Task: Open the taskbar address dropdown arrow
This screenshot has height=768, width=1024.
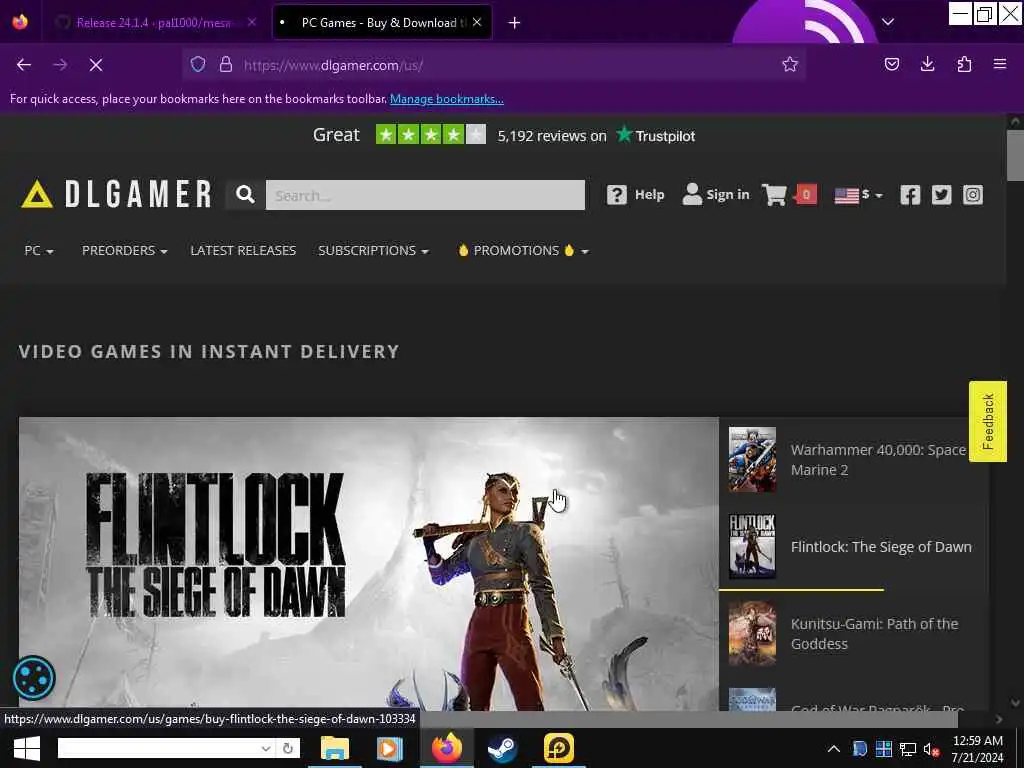Action: [x=266, y=748]
